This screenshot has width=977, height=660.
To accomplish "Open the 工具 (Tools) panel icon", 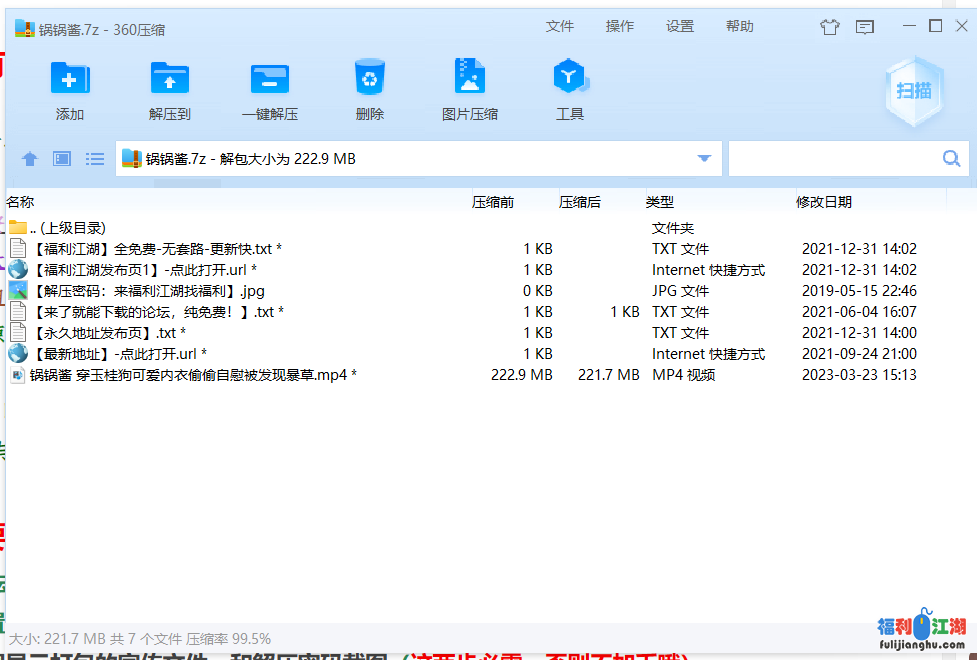I will tap(569, 88).
